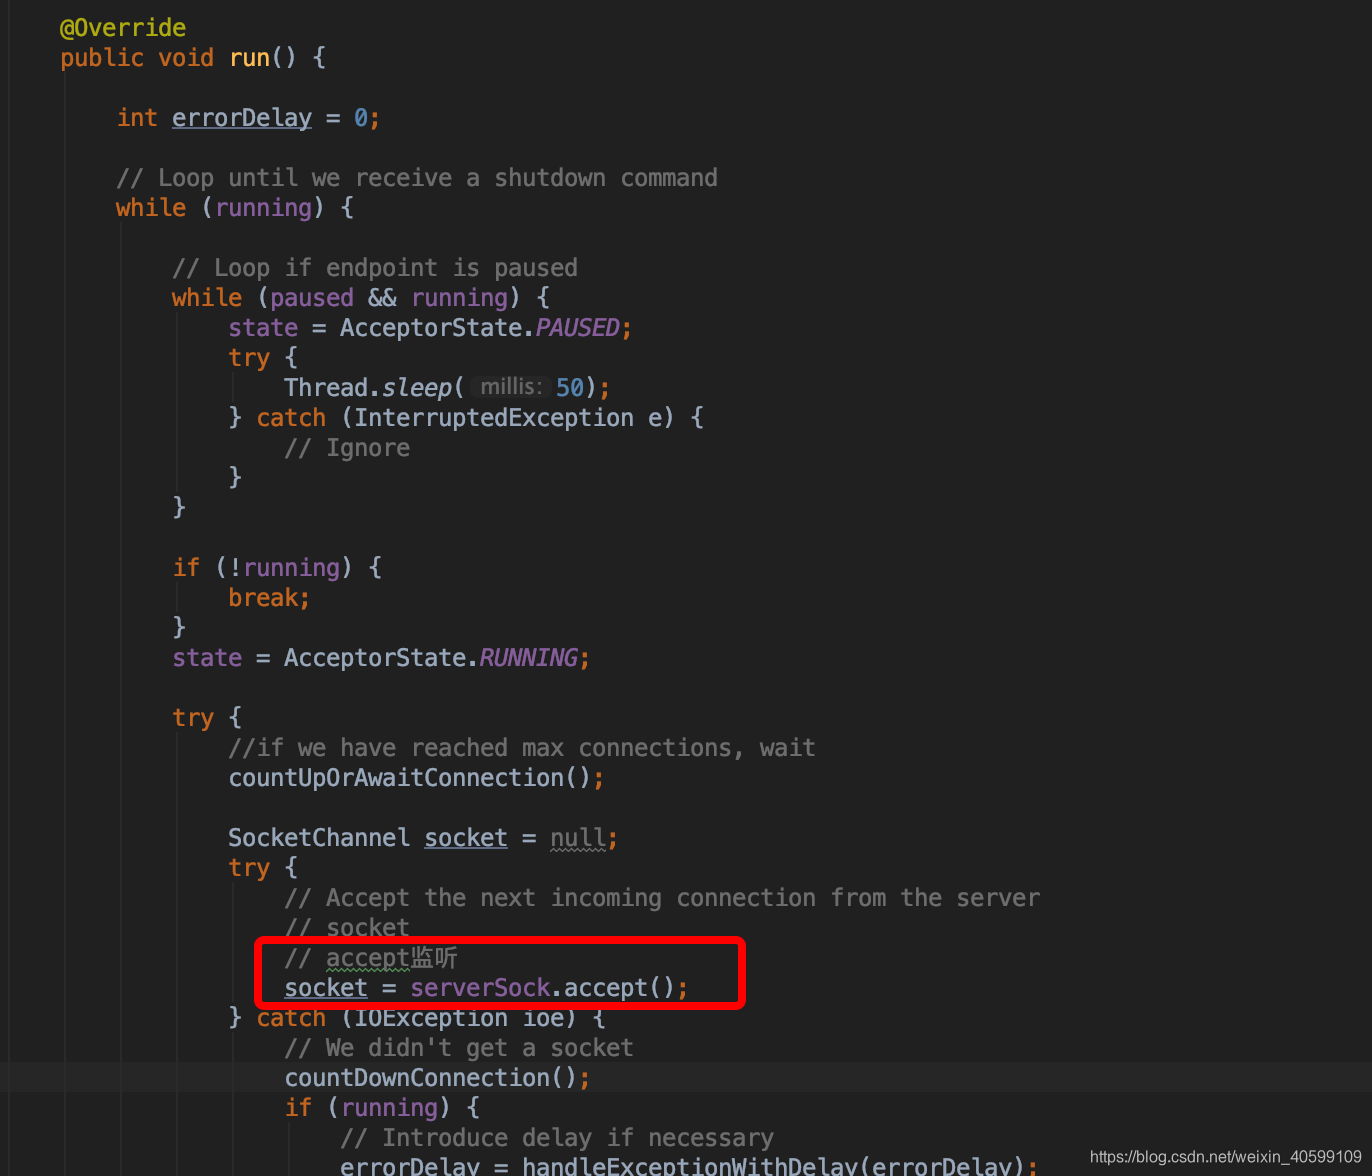Click the 'Introduce delay if necessary' comment
This screenshot has width=1372, height=1176.
[x=557, y=1138]
